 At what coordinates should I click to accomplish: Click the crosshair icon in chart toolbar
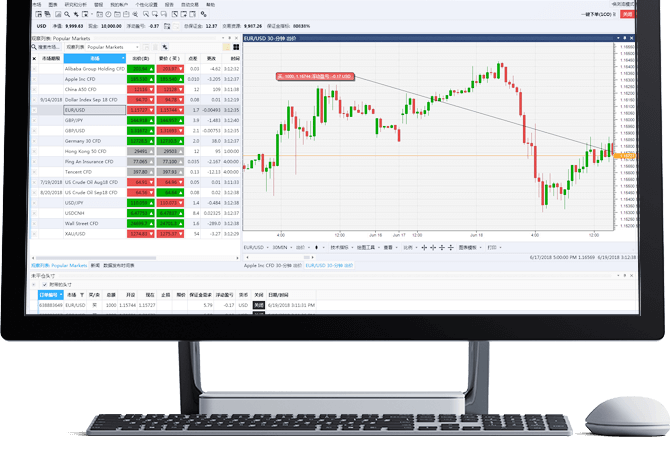pos(423,246)
